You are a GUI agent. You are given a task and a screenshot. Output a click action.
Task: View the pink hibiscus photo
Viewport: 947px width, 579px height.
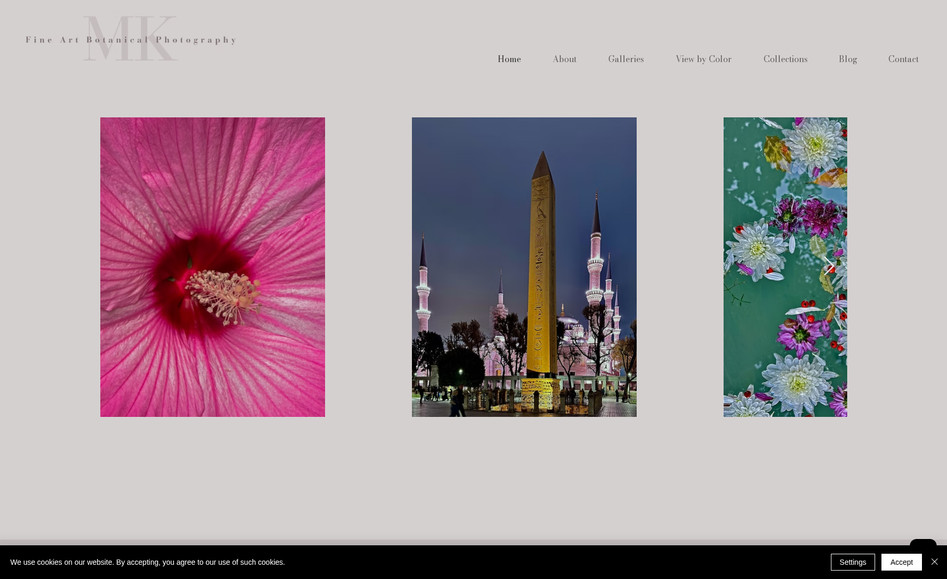[x=212, y=266]
